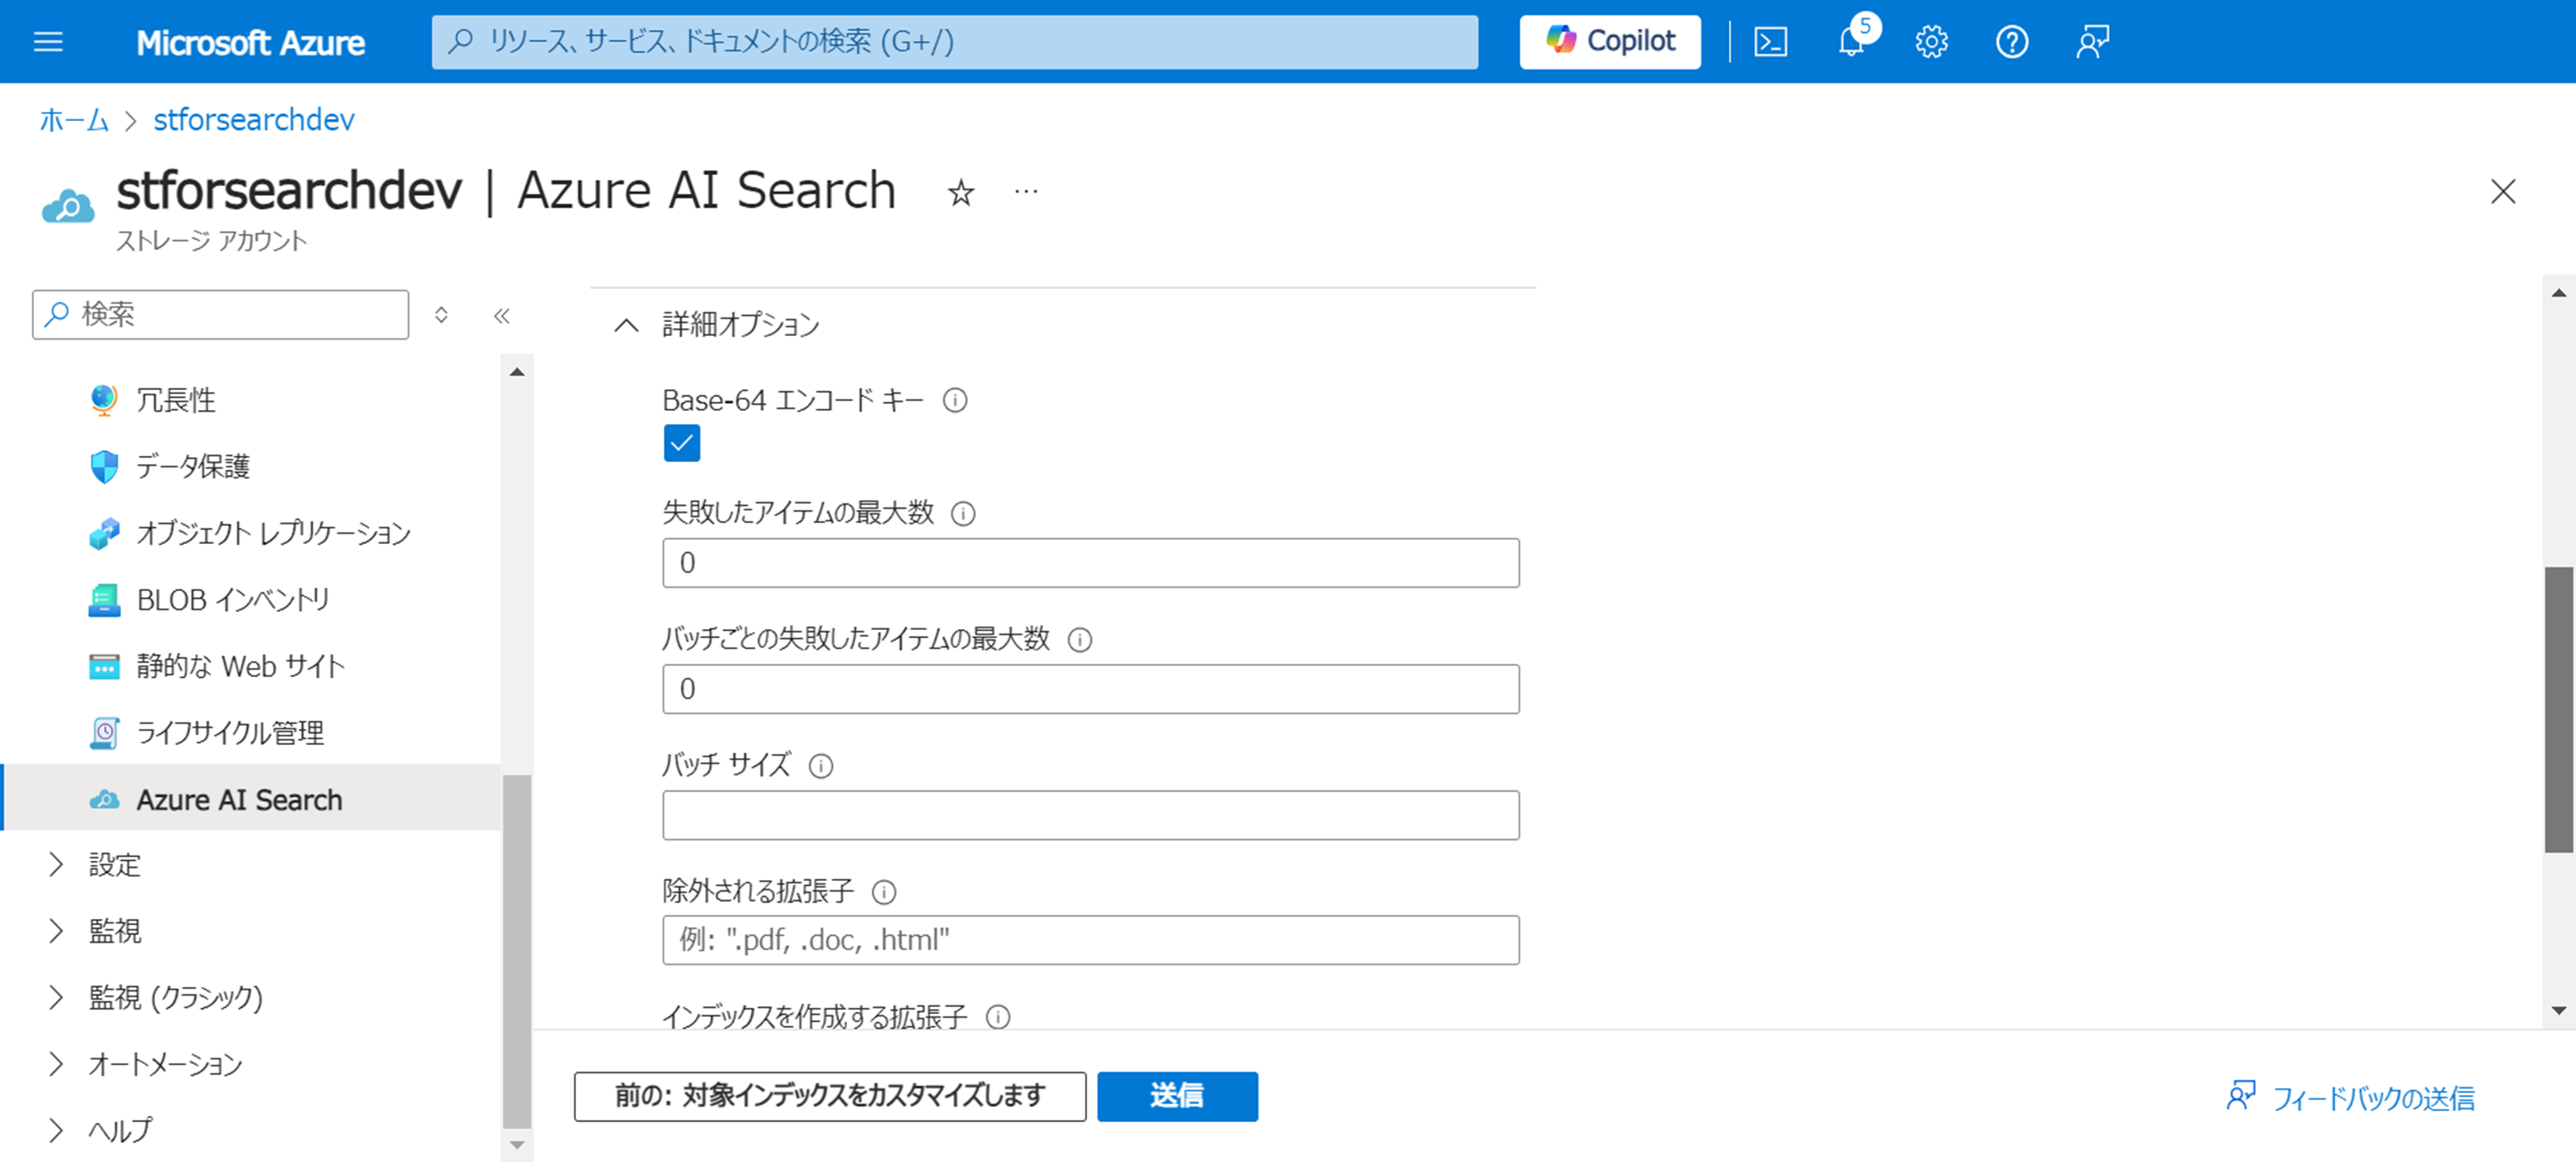This screenshot has height=1162, width=2576.
Task: Open portal settings gear
Action: [1931, 42]
